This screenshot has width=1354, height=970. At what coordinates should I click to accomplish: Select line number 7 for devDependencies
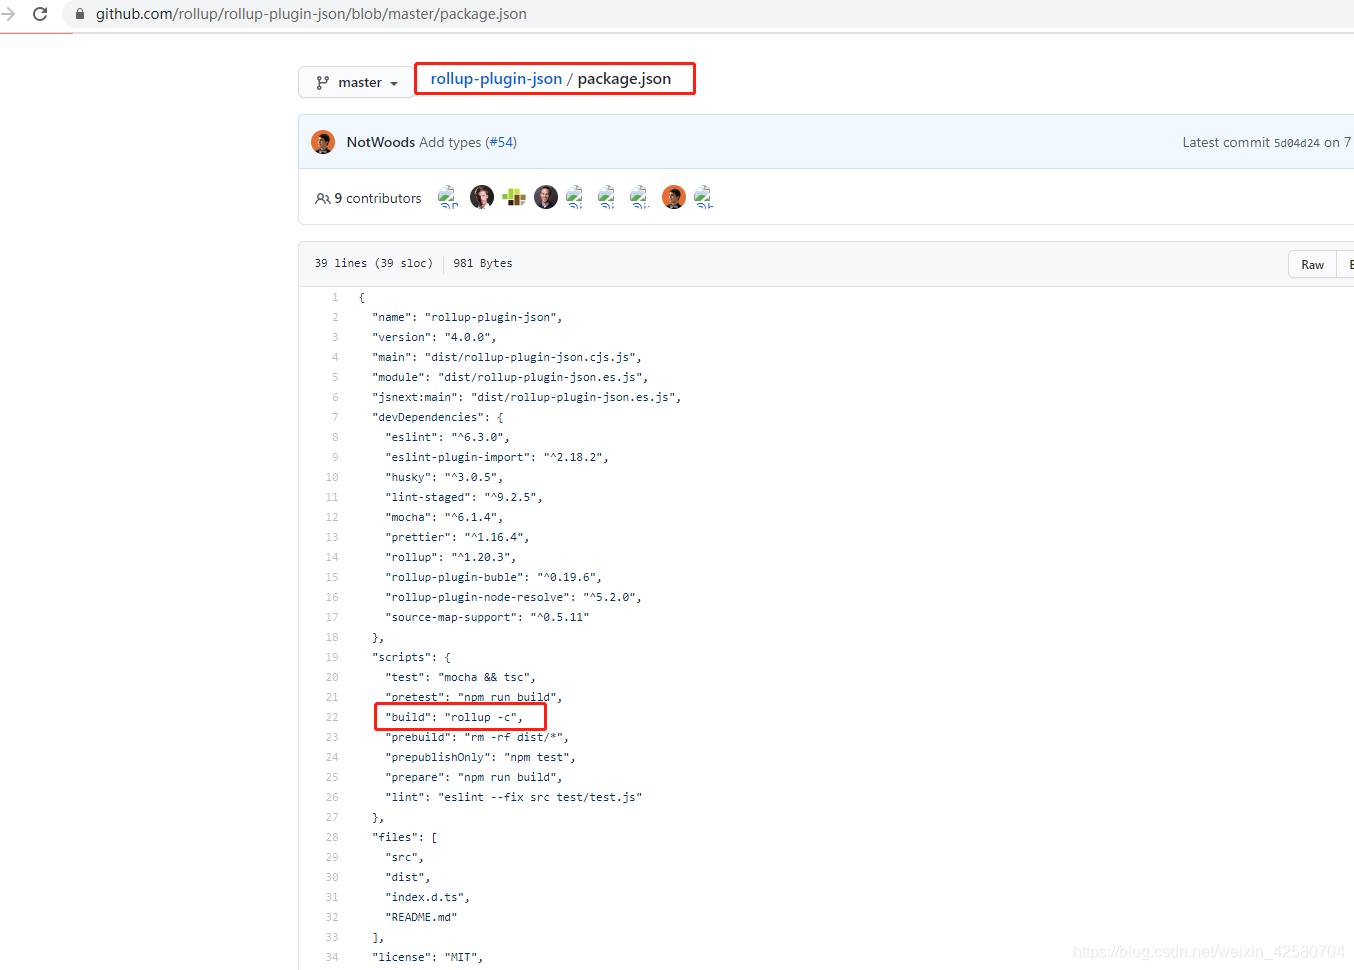click(335, 417)
